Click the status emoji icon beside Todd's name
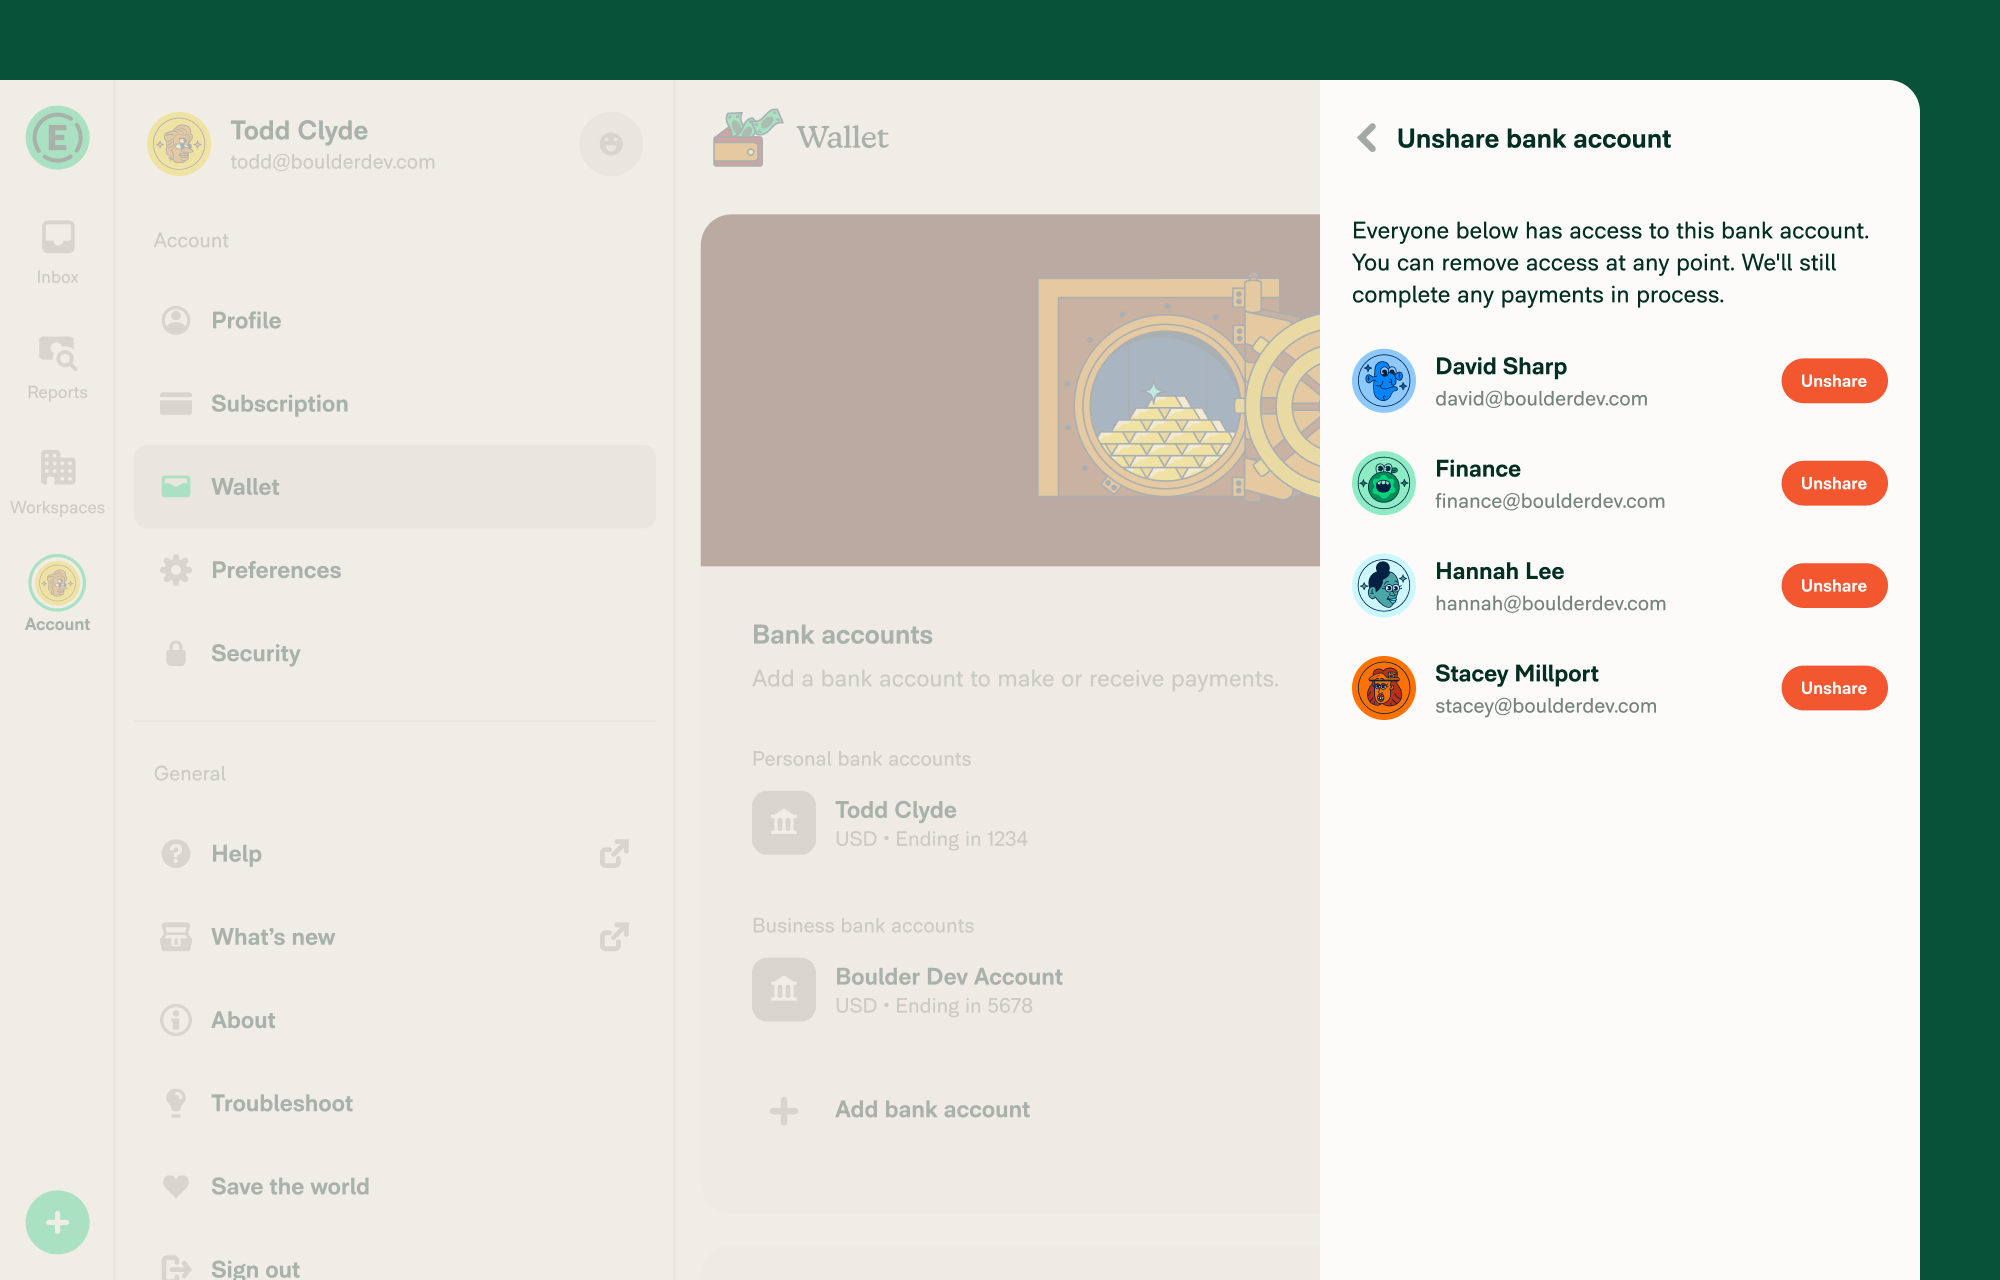This screenshot has width=2000, height=1280. click(611, 144)
